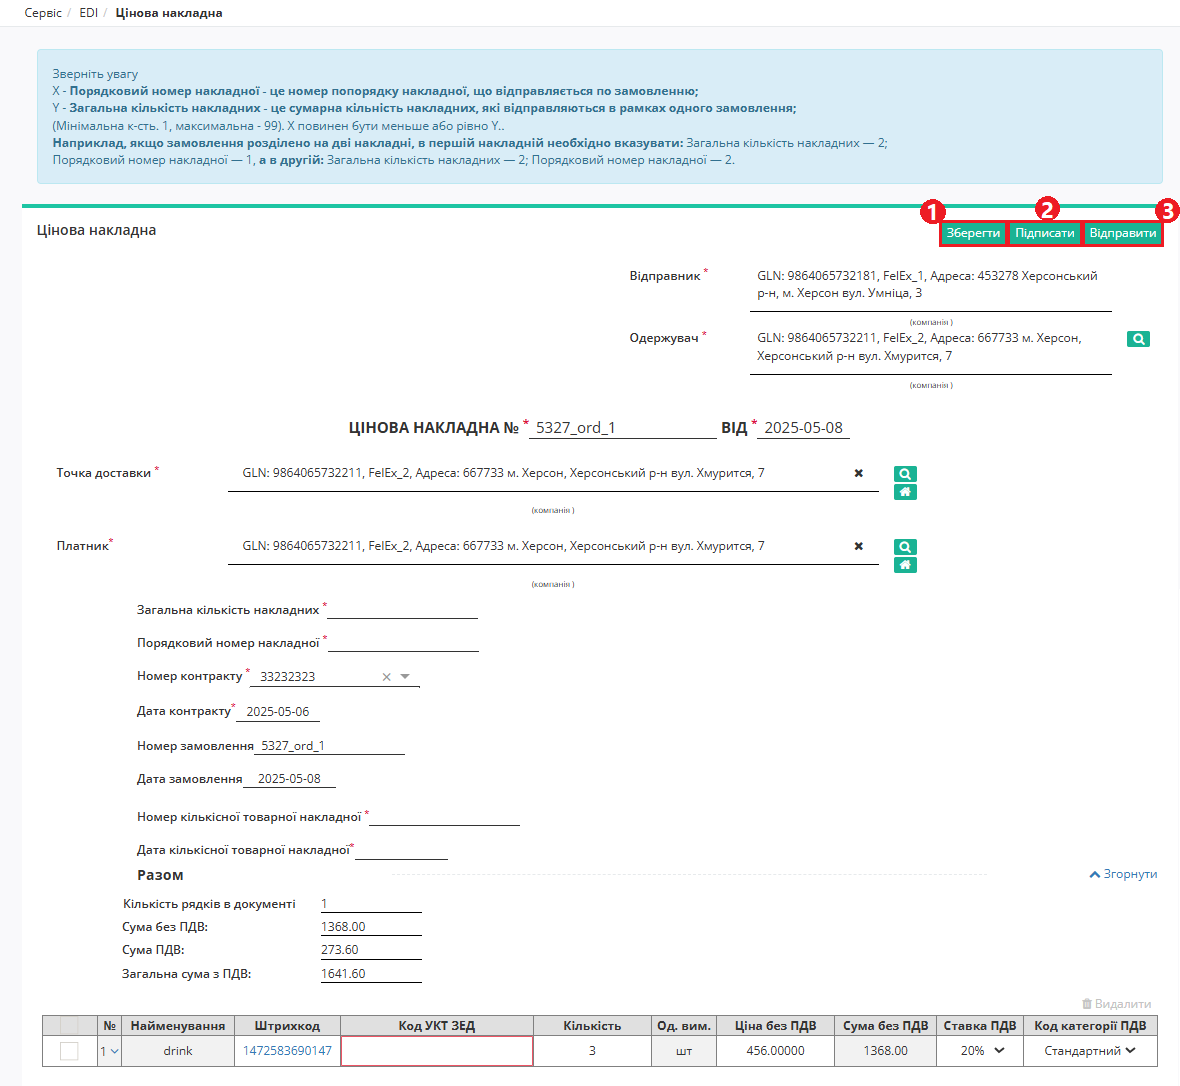Click the invoice number field 5327_ord_1

click(623, 428)
